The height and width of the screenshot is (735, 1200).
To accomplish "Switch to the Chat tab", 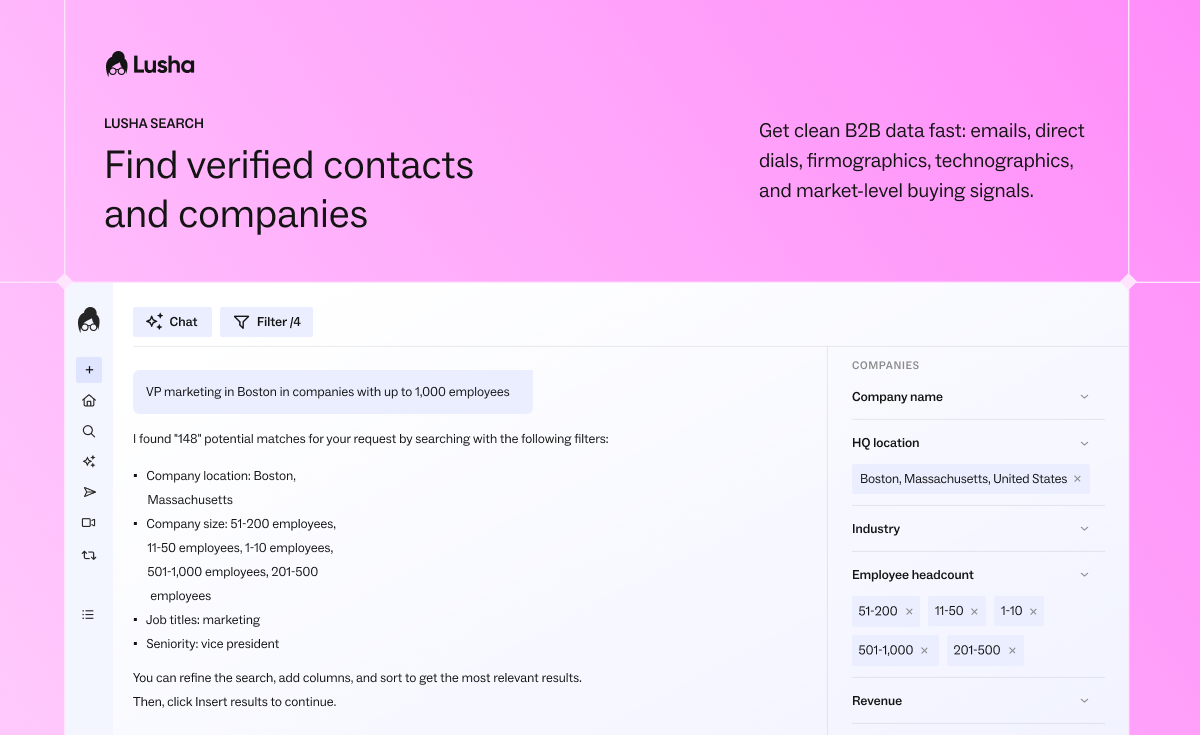I will [172, 322].
